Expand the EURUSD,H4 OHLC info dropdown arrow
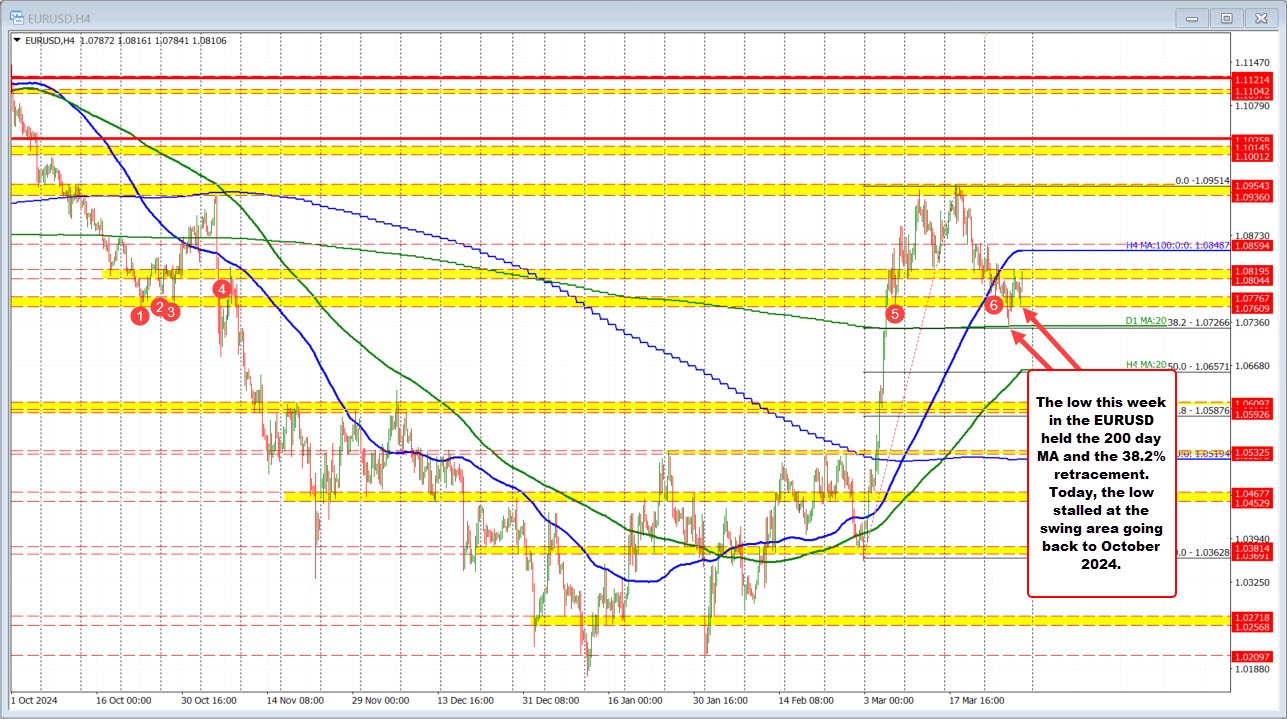 (19, 41)
